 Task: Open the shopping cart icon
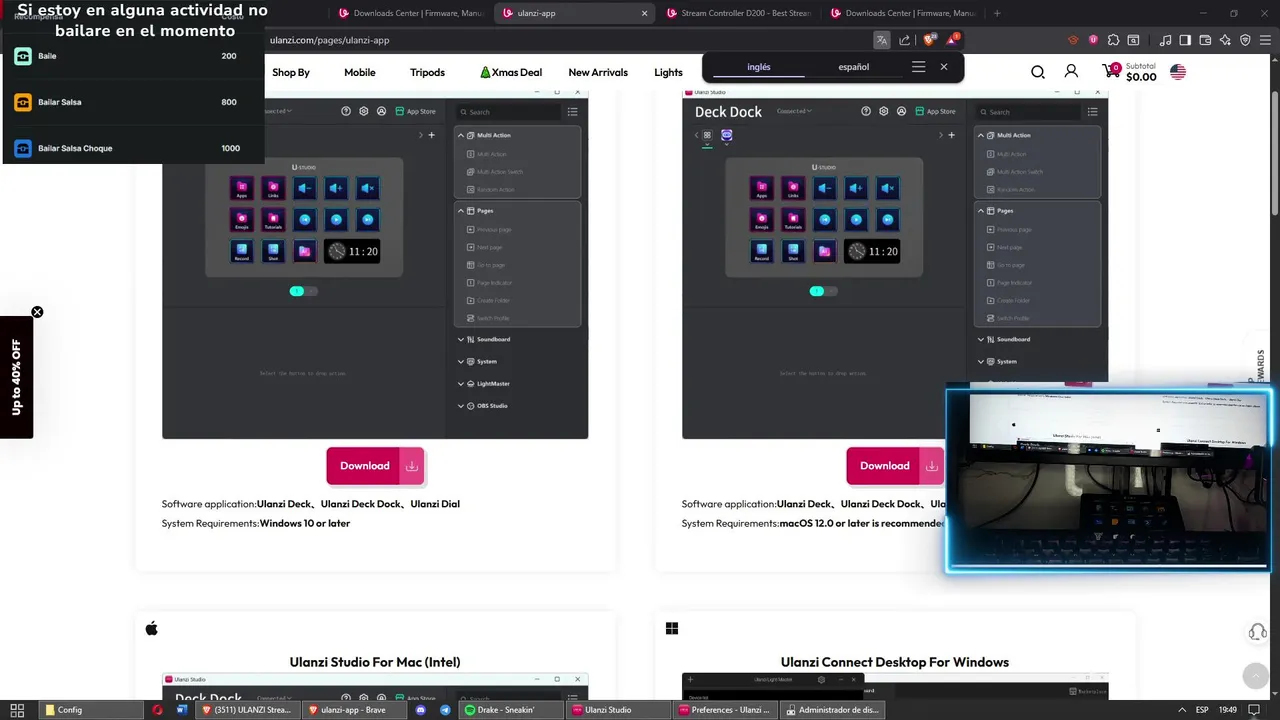coord(1111,71)
